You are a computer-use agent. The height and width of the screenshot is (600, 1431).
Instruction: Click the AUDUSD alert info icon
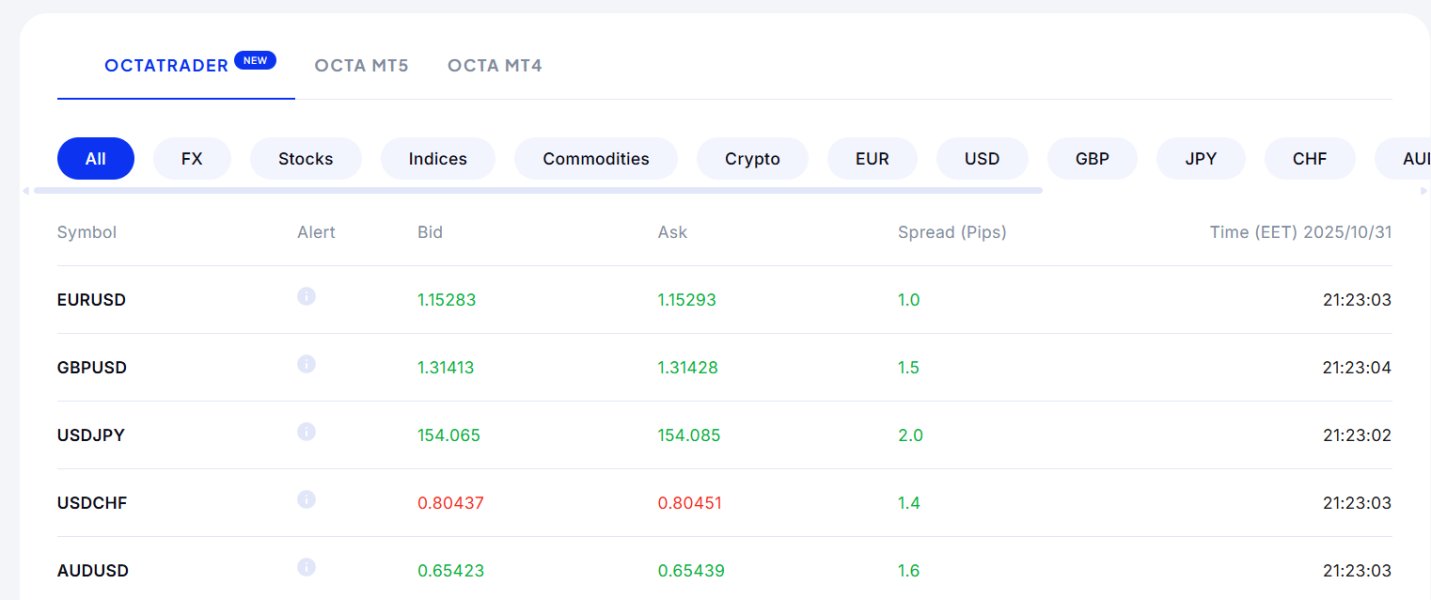click(x=307, y=567)
